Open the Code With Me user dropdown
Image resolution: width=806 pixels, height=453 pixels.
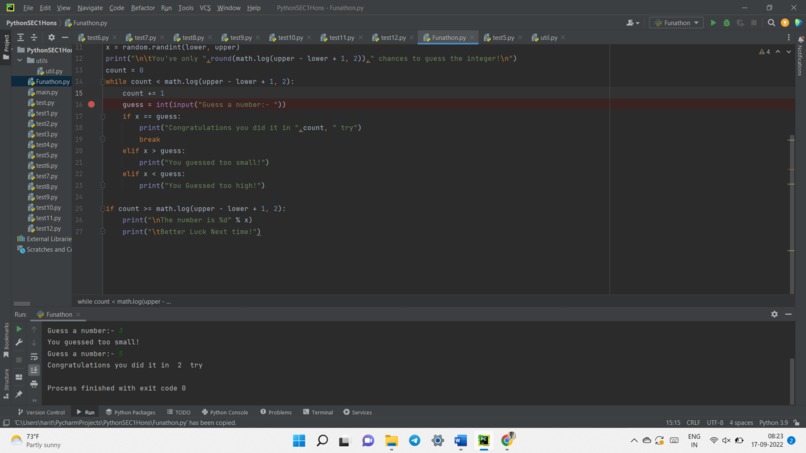(x=633, y=23)
